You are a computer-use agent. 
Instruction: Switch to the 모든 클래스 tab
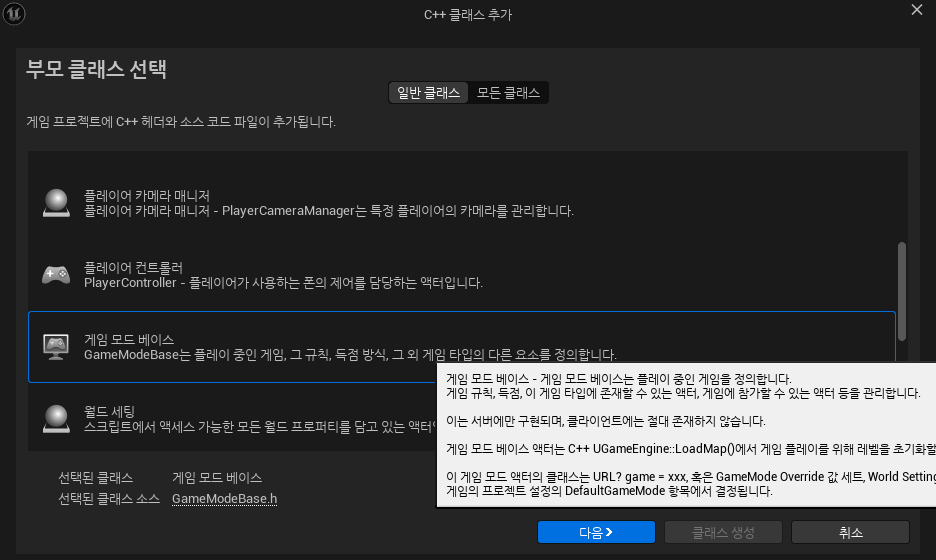(x=508, y=93)
